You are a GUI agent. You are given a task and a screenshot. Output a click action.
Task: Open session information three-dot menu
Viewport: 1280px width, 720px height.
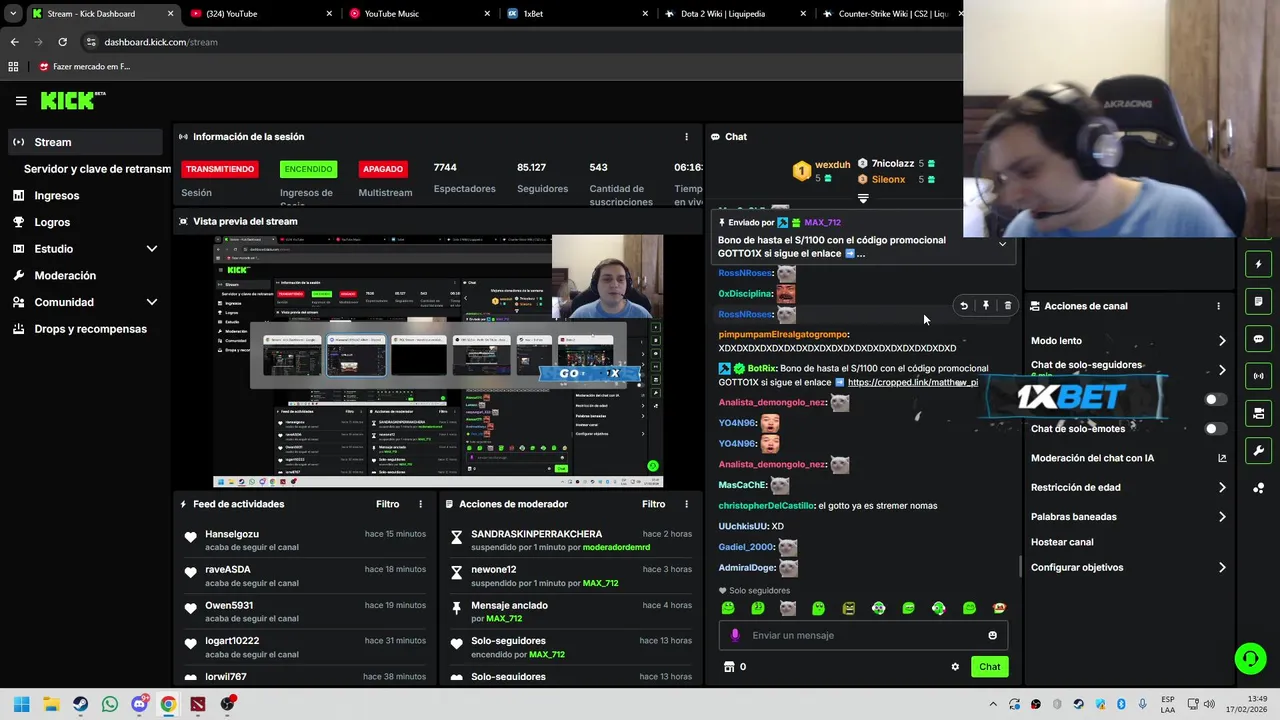686,137
